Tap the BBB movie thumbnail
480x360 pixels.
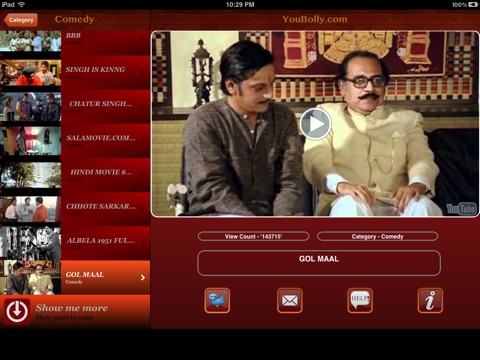pos(30,41)
